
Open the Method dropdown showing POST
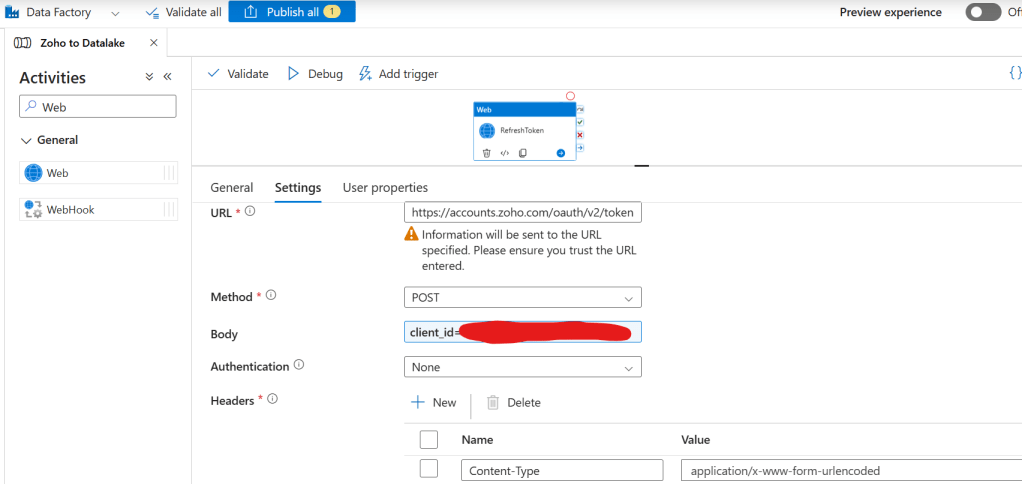coord(522,298)
